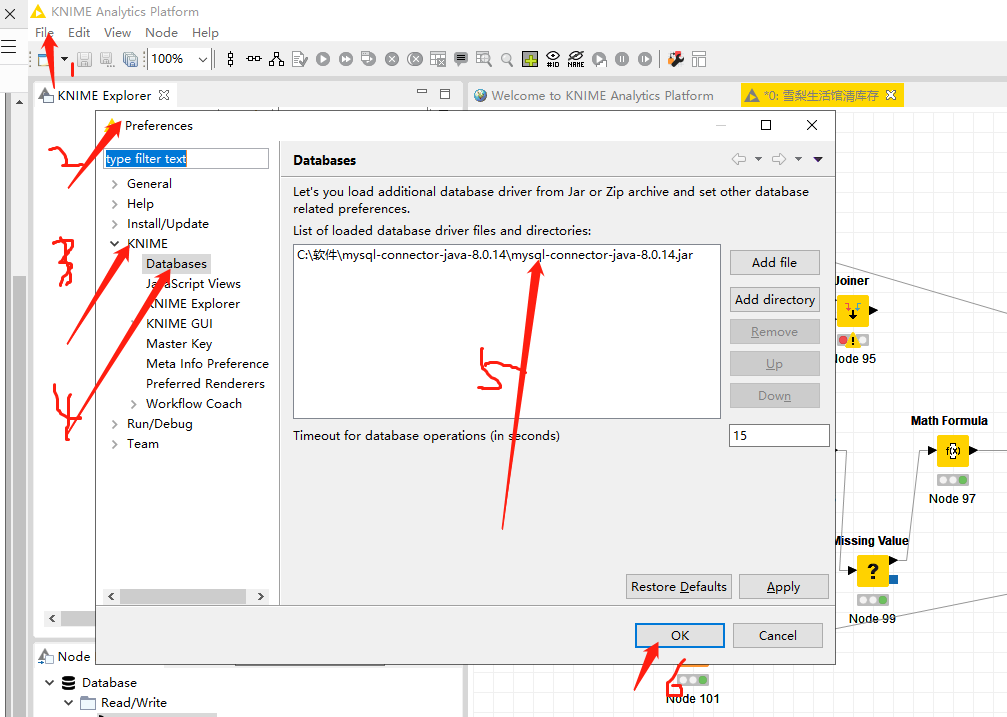This screenshot has height=717, width=1007.
Task: Open the dropdown arrow beside New icon
Action: coord(64,59)
